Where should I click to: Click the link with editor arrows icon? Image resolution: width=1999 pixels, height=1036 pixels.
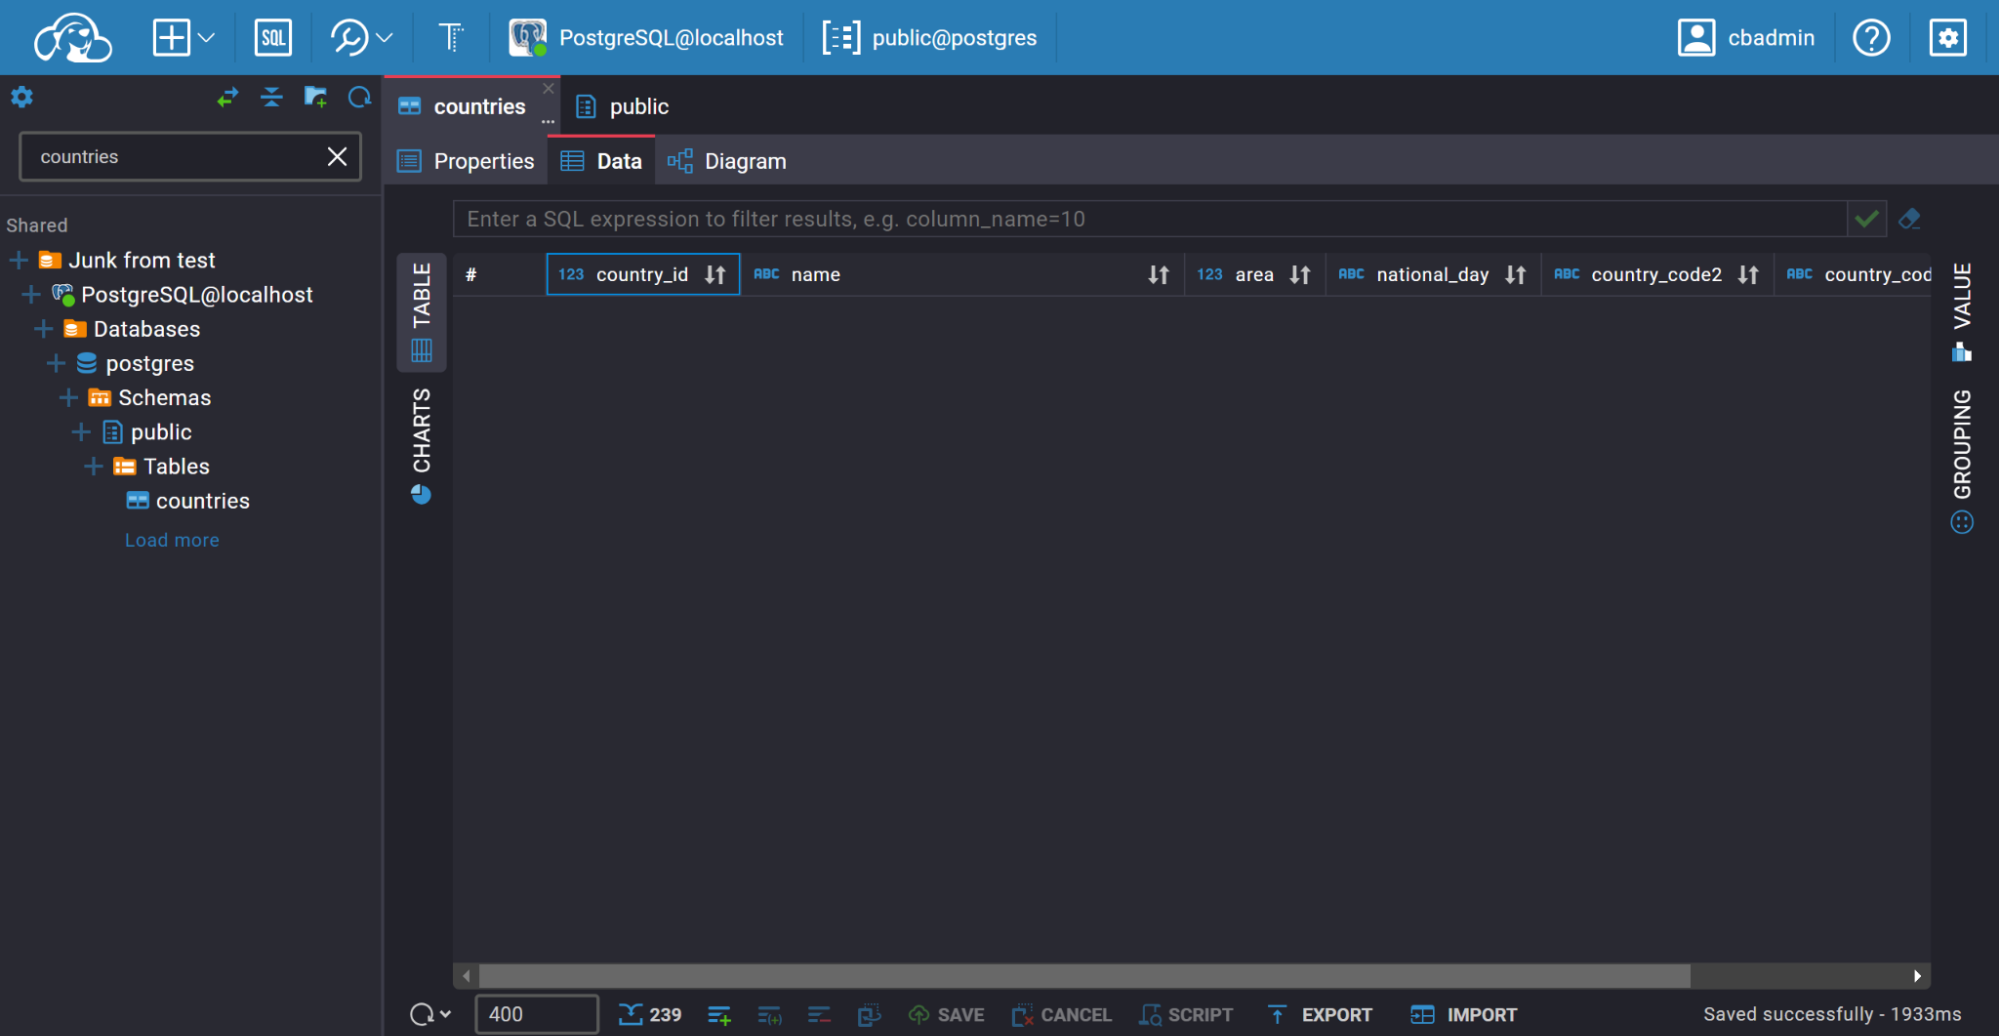228,97
